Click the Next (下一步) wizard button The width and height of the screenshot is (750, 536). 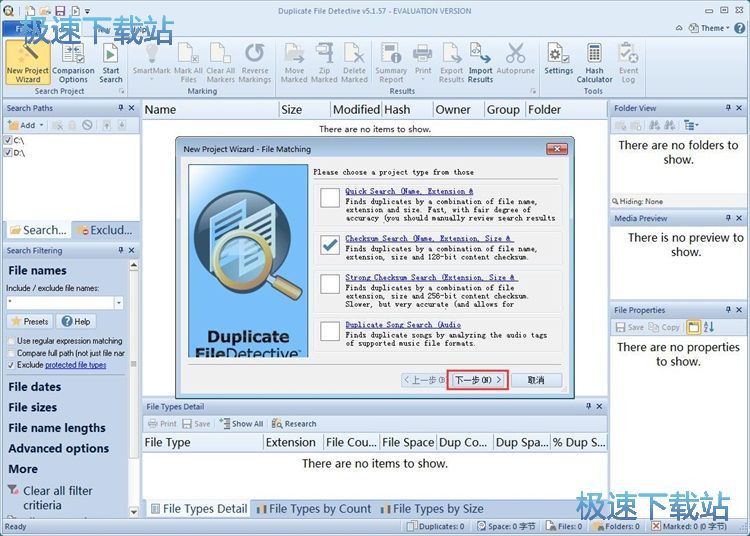click(477, 380)
